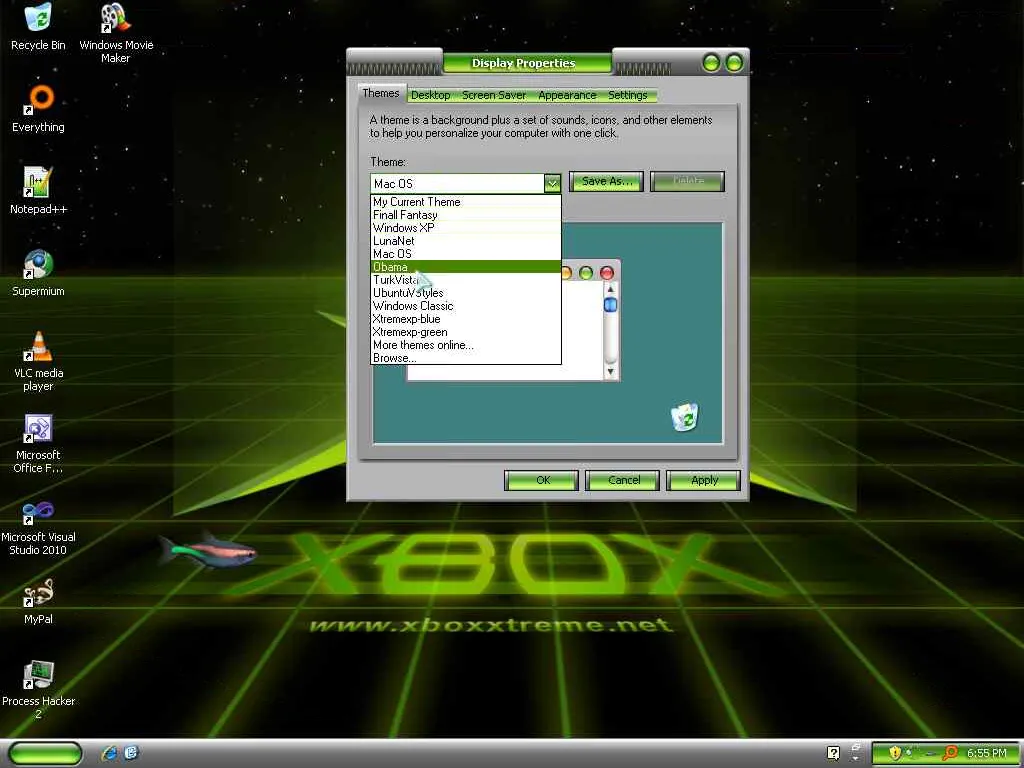Click preview window scrollbar up arrow
The height and width of the screenshot is (768, 1024).
(x=611, y=289)
